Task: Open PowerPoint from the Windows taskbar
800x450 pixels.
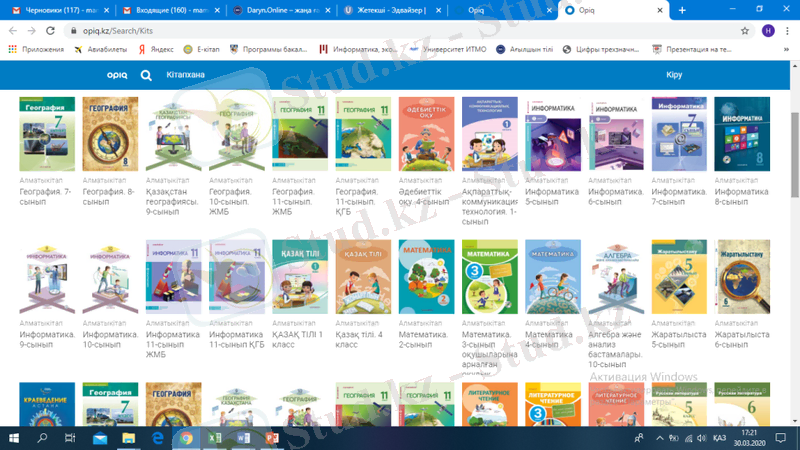Action: (271, 438)
